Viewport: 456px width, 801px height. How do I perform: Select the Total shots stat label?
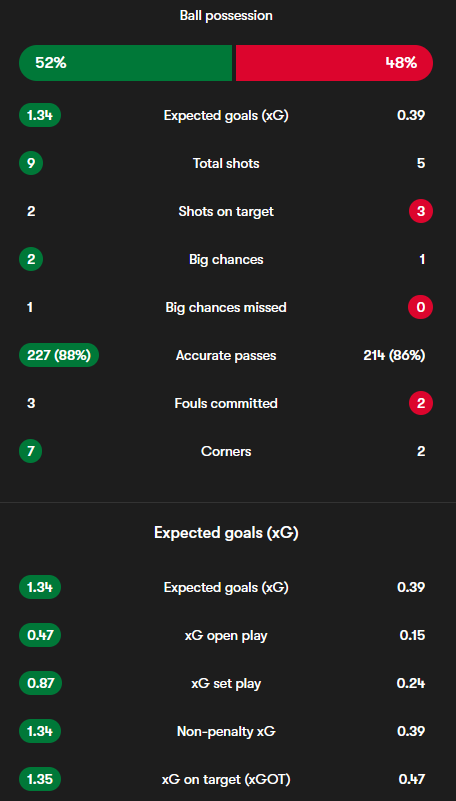pyautogui.click(x=226, y=163)
